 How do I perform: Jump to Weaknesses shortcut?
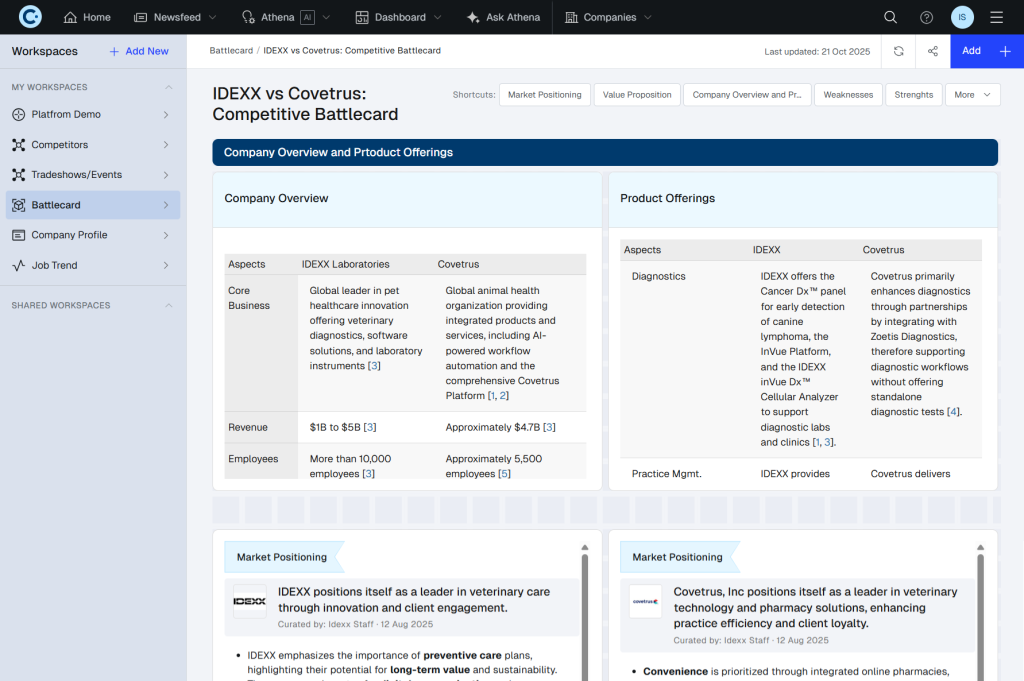click(848, 95)
